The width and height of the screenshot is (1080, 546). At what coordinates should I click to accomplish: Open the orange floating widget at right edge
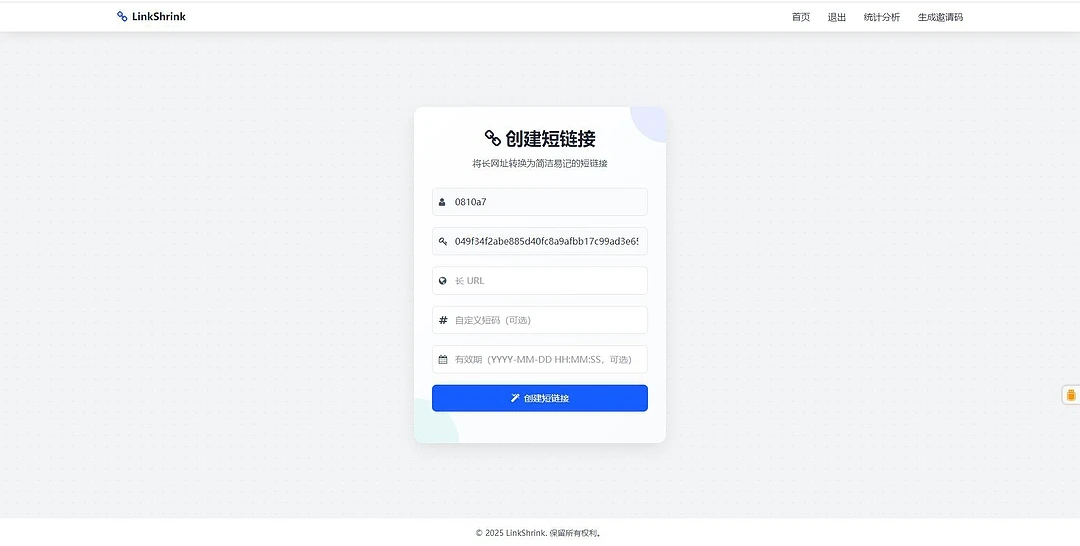pos(1070,395)
